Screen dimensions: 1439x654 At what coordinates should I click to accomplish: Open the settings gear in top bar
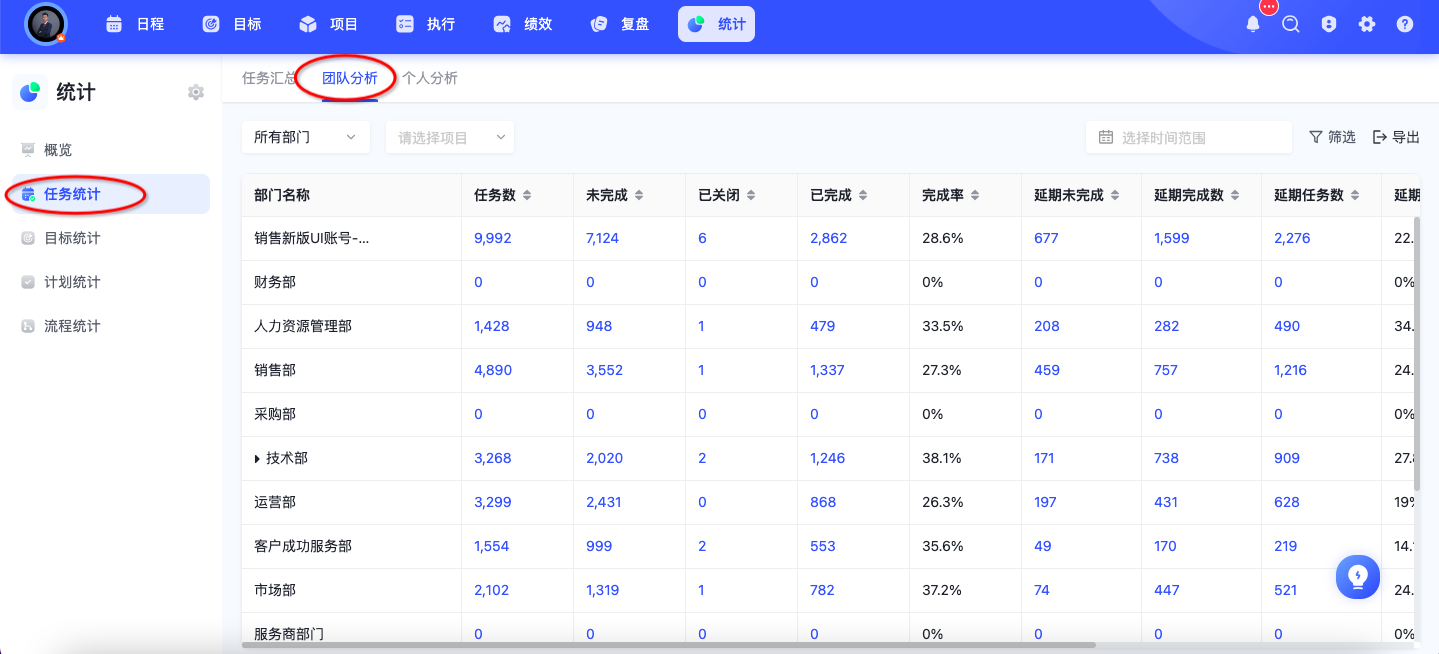tap(1367, 24)
